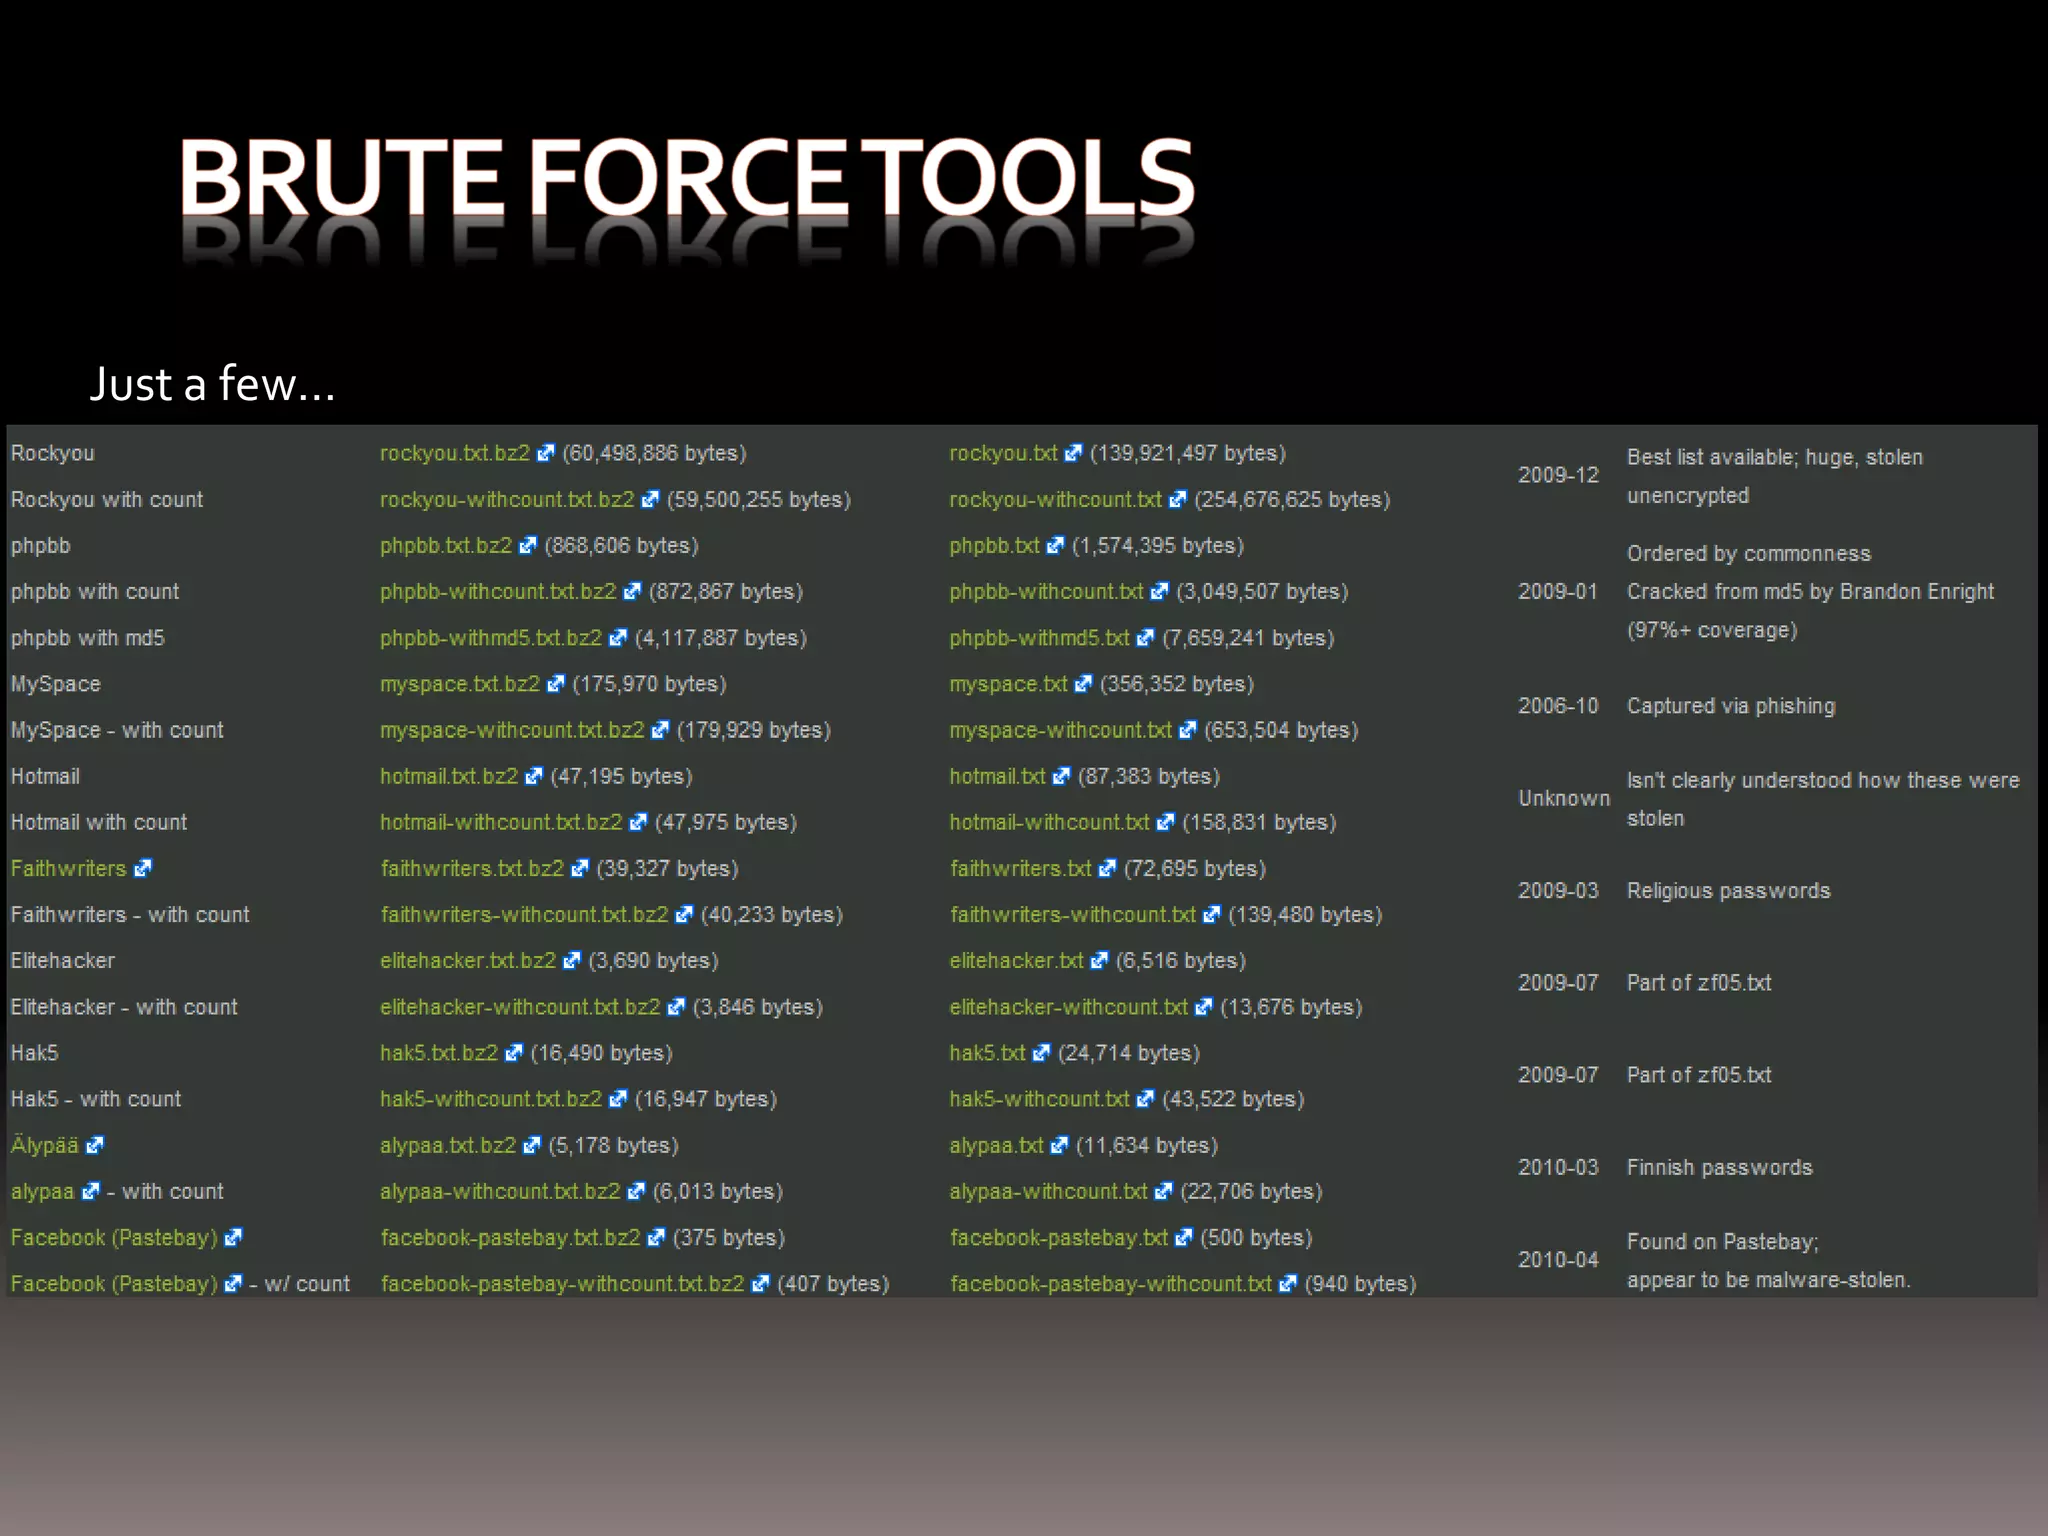This screenshot has height=1536, width=2048.
Task: Click external link icon after phpbb.txt.bz2
Action: coord(527,546)
